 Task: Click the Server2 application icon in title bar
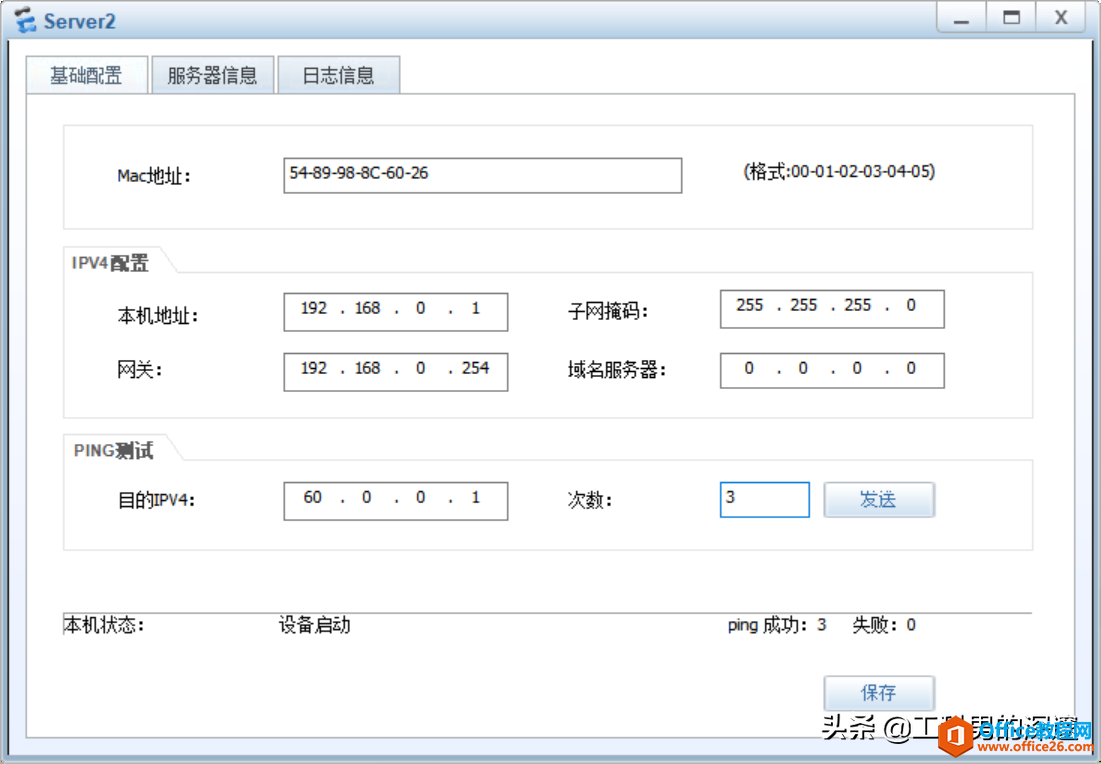pyautogui.click(x=25, y=20)
